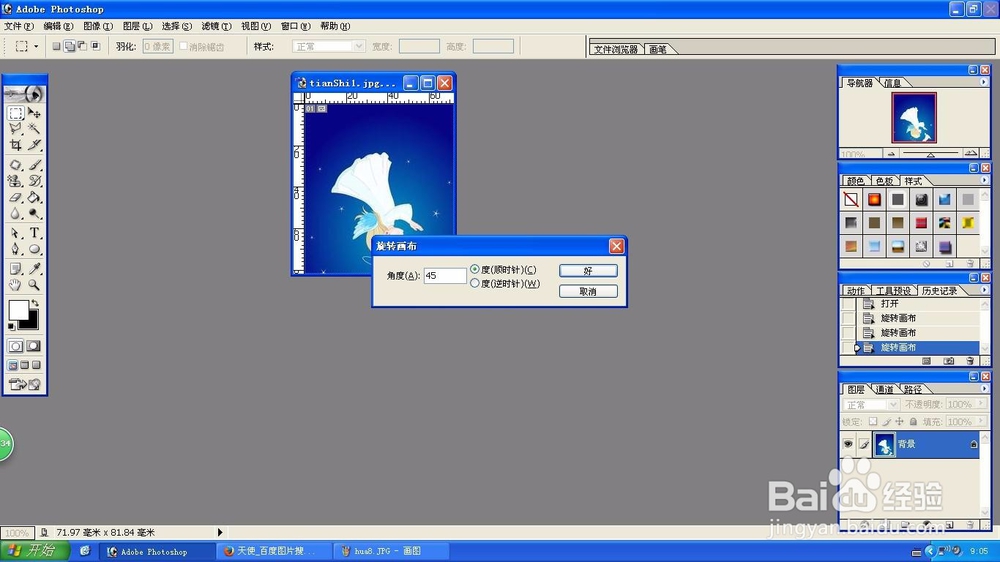
Task: Toggle the anti-alias checkbox in options bar
Action: click(x=183, y=46)
